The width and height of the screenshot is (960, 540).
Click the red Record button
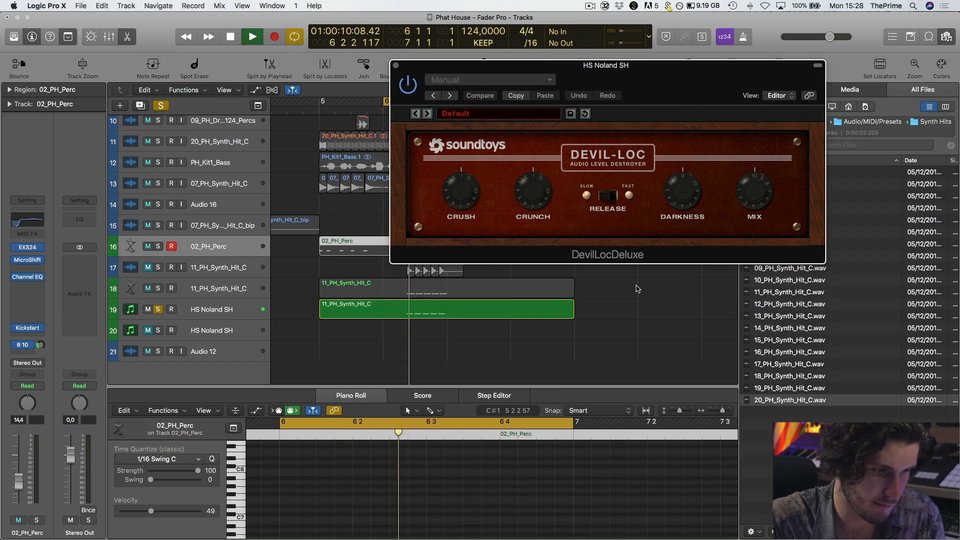(x=274, y=37)
